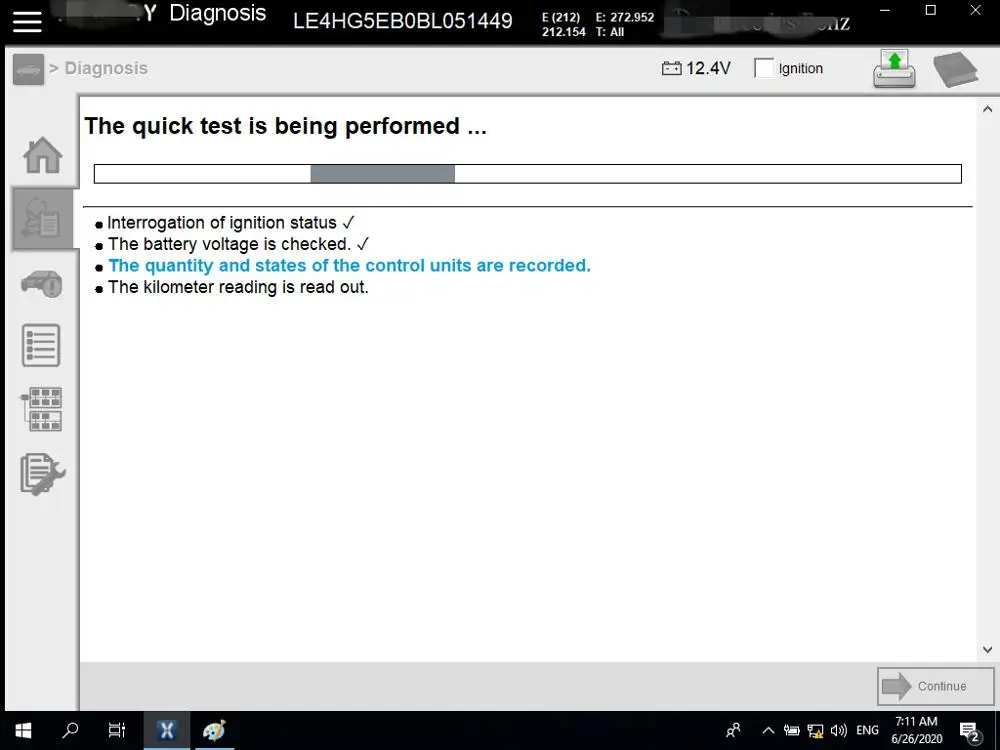Click the ENG language indicator
Screen dimensions: 1000x750
coord(867,730)
